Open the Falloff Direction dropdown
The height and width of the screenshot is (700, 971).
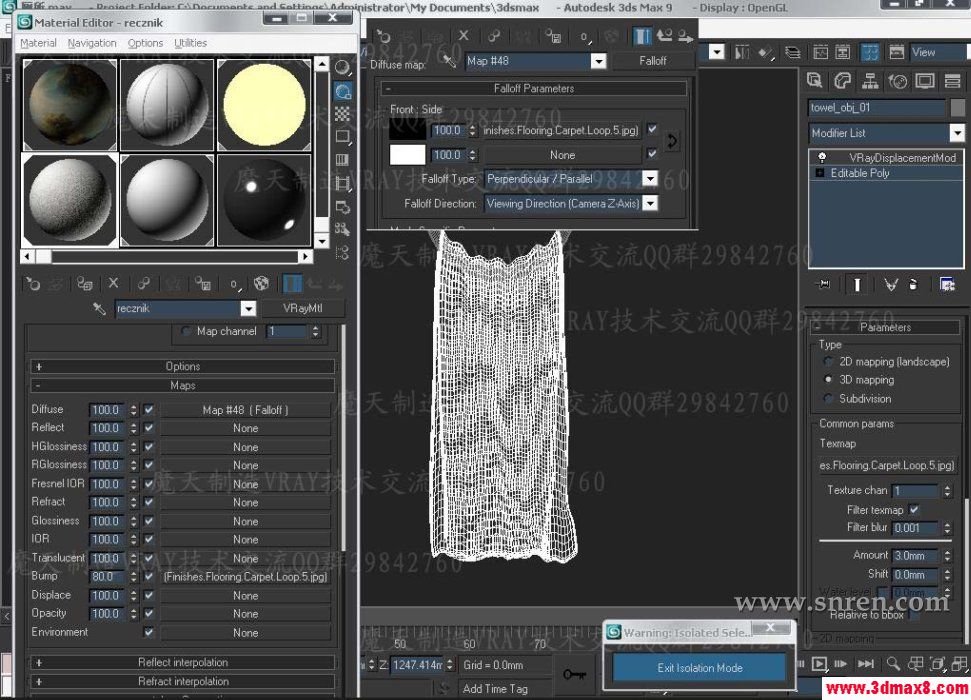click(x=651, y=202)
